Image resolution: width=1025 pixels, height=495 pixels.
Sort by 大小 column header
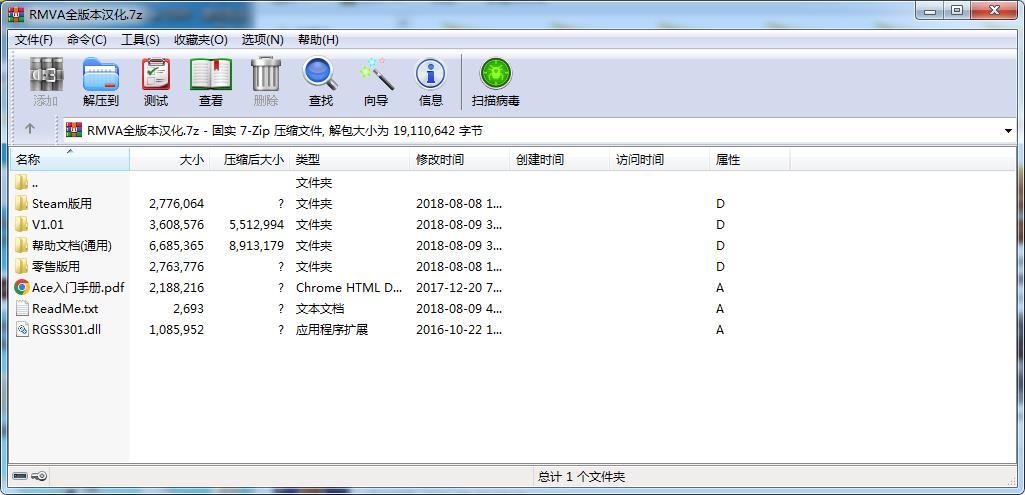(x=170, y=160)
